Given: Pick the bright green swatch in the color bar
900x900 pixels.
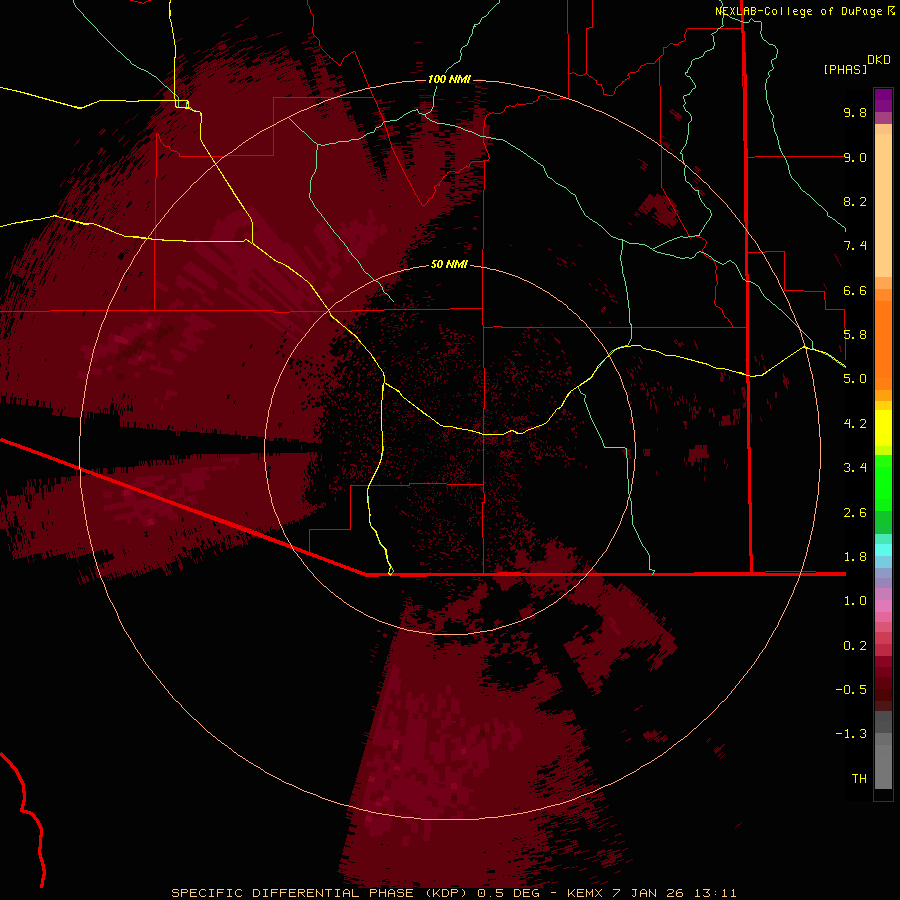Looking at the screenshot, I should pyautogui.click(x=883, y=482).
